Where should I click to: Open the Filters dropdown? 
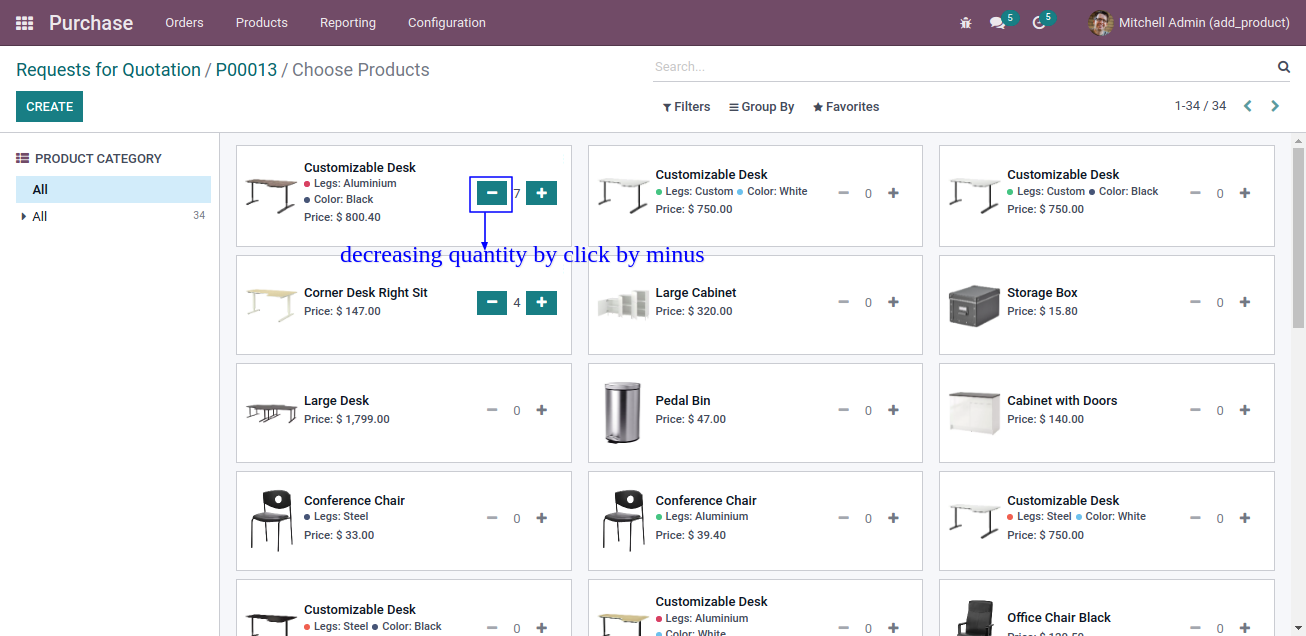tap(687, 107)
